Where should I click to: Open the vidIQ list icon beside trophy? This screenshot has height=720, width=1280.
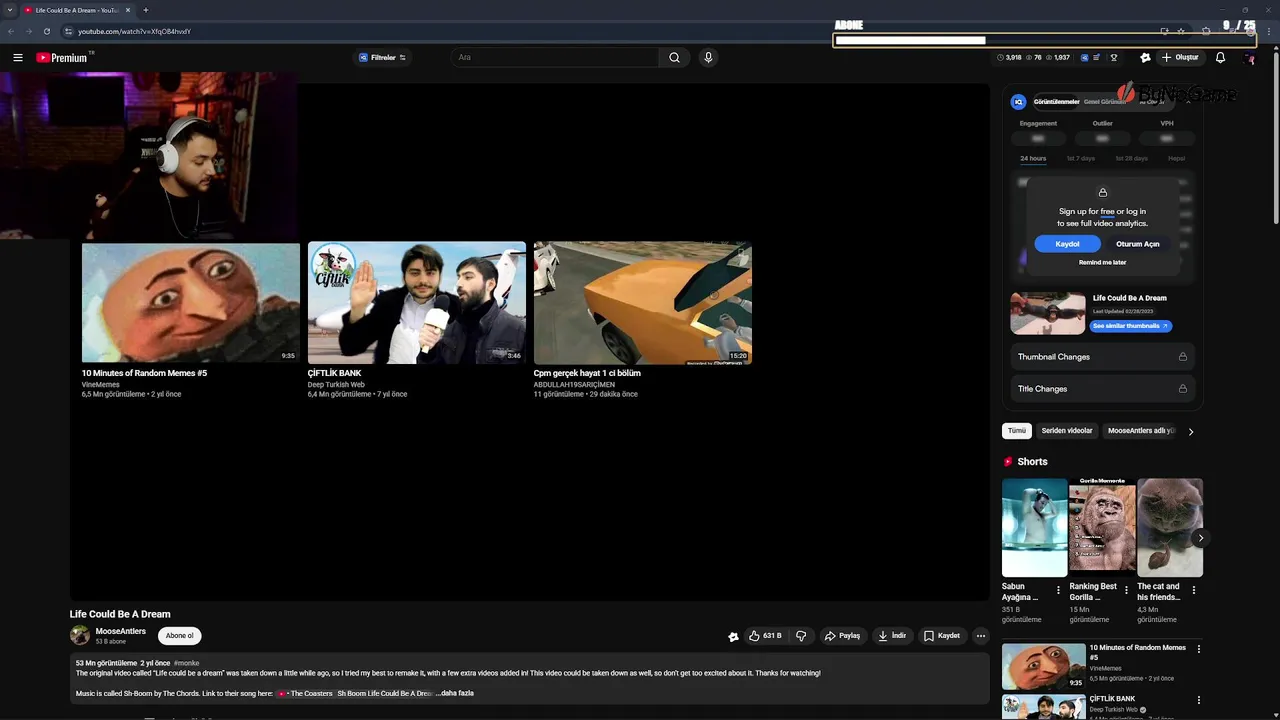coord(1098,58)
